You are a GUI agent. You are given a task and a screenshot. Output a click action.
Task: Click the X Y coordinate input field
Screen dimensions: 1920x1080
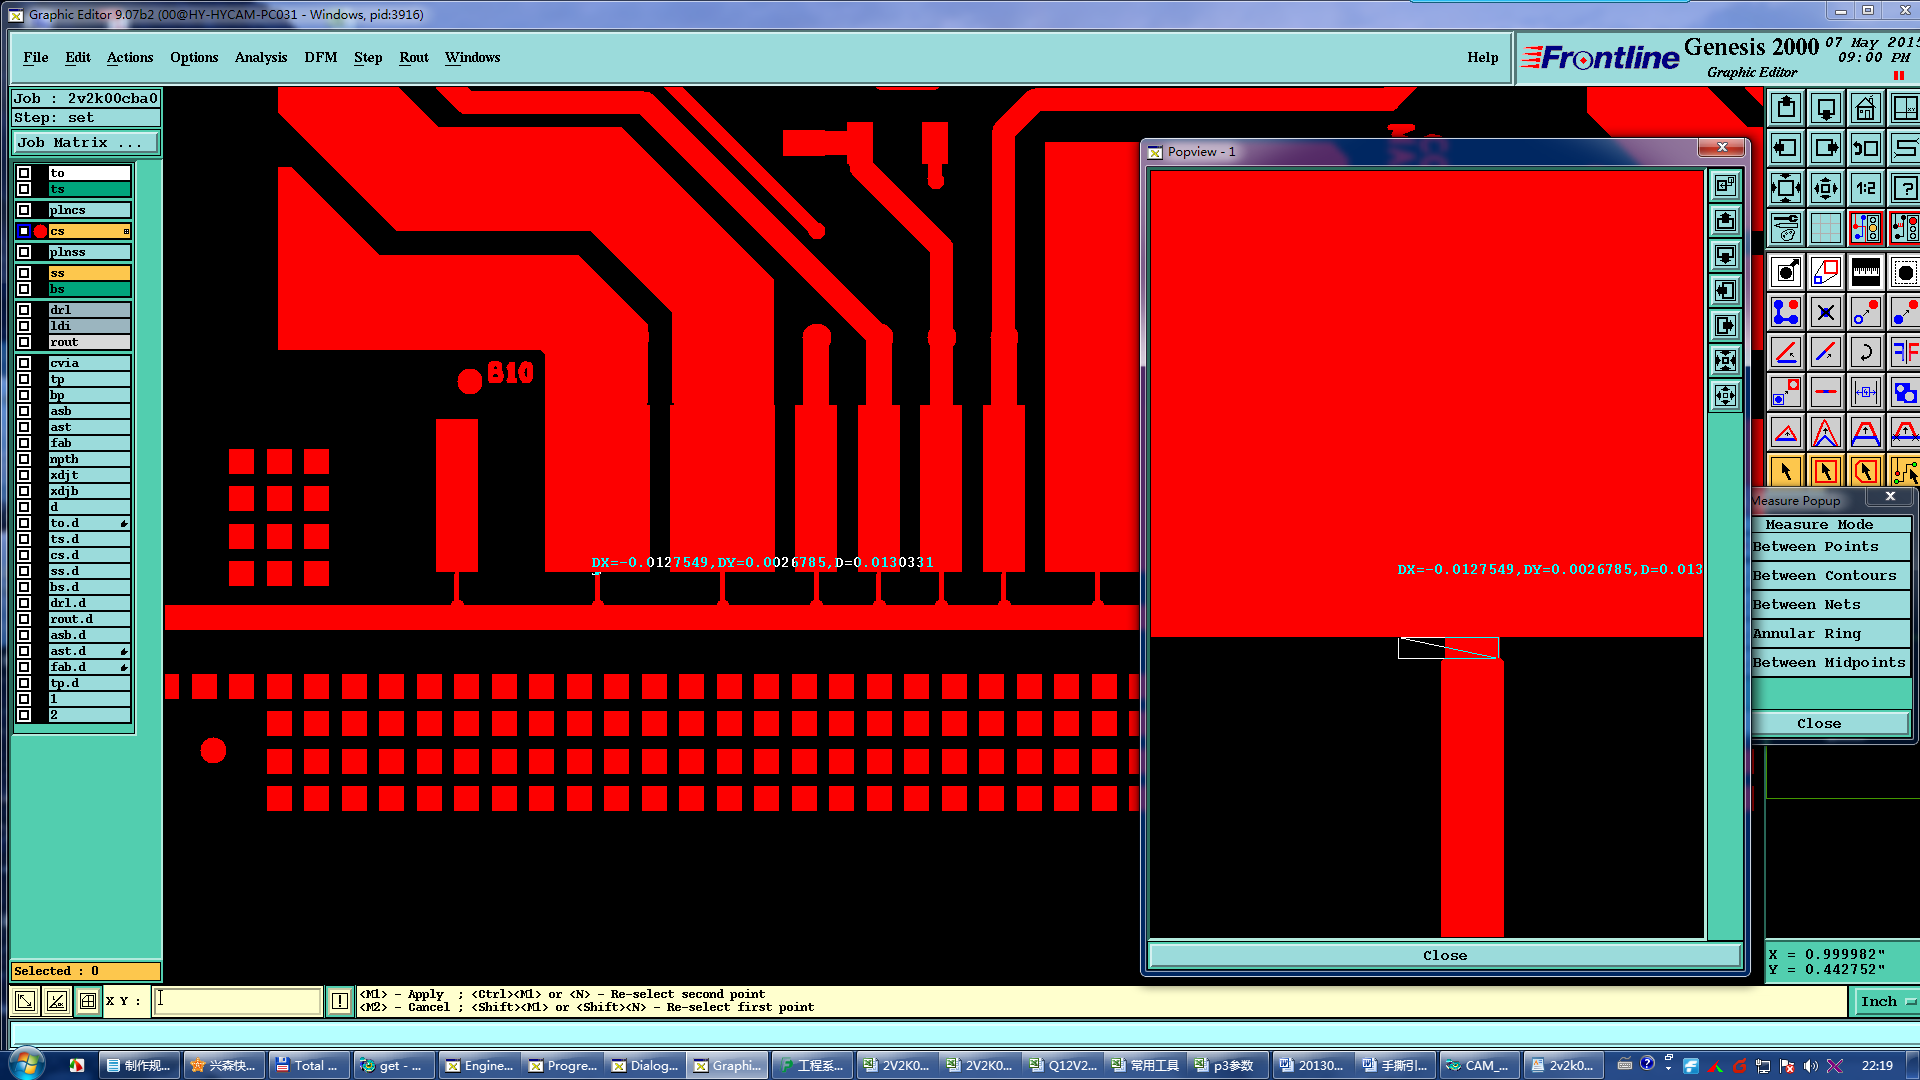(237, 1001)
